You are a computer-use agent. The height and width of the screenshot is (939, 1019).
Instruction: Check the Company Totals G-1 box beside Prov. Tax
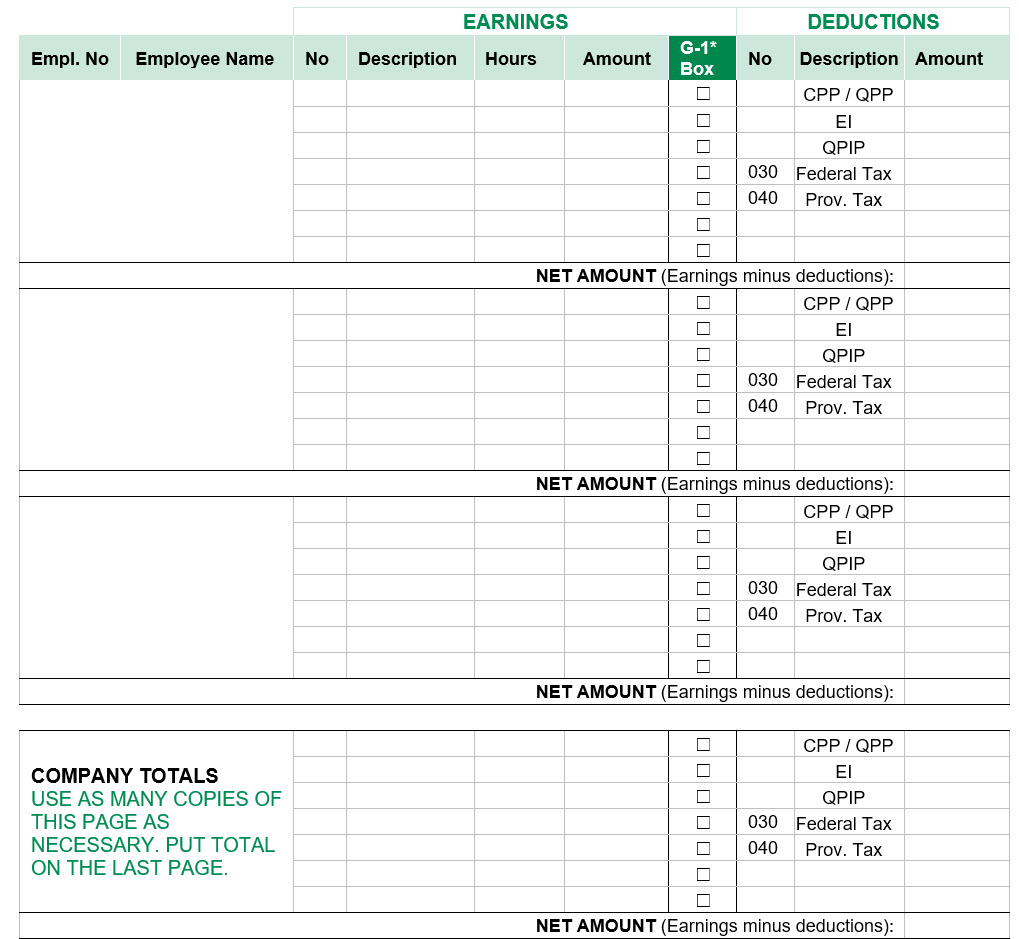click(x=703, y=848)
